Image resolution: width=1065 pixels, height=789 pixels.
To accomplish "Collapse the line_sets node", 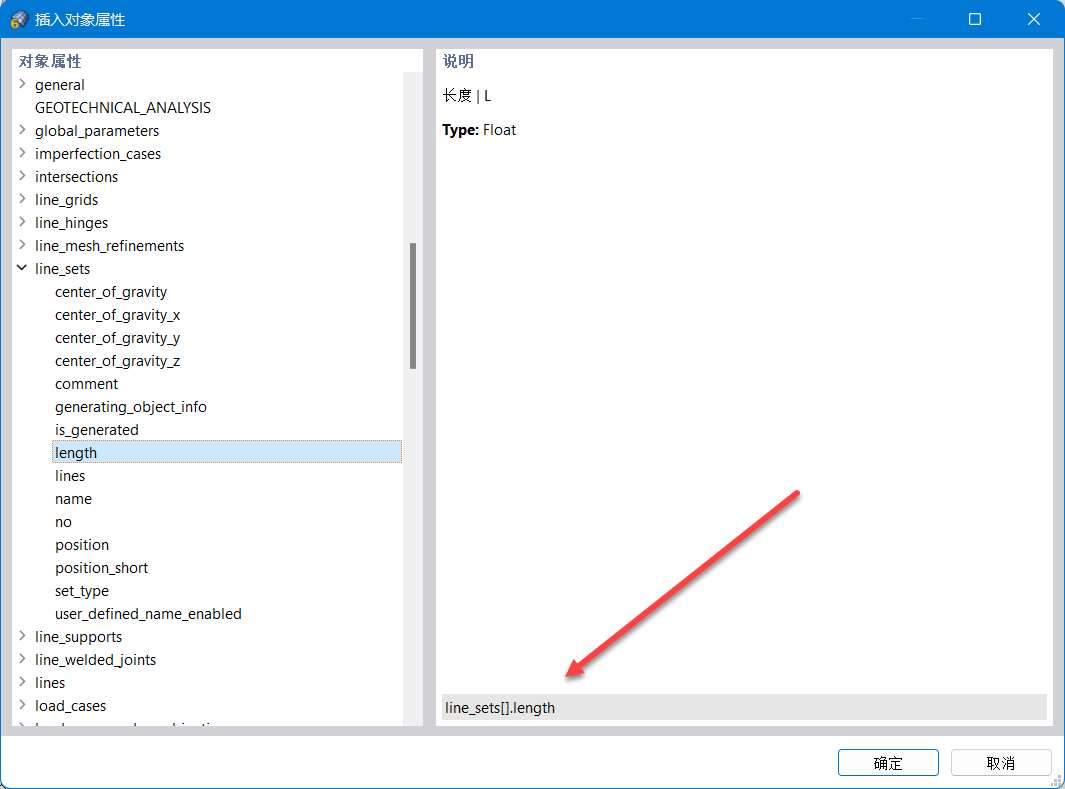I will 22,268.
